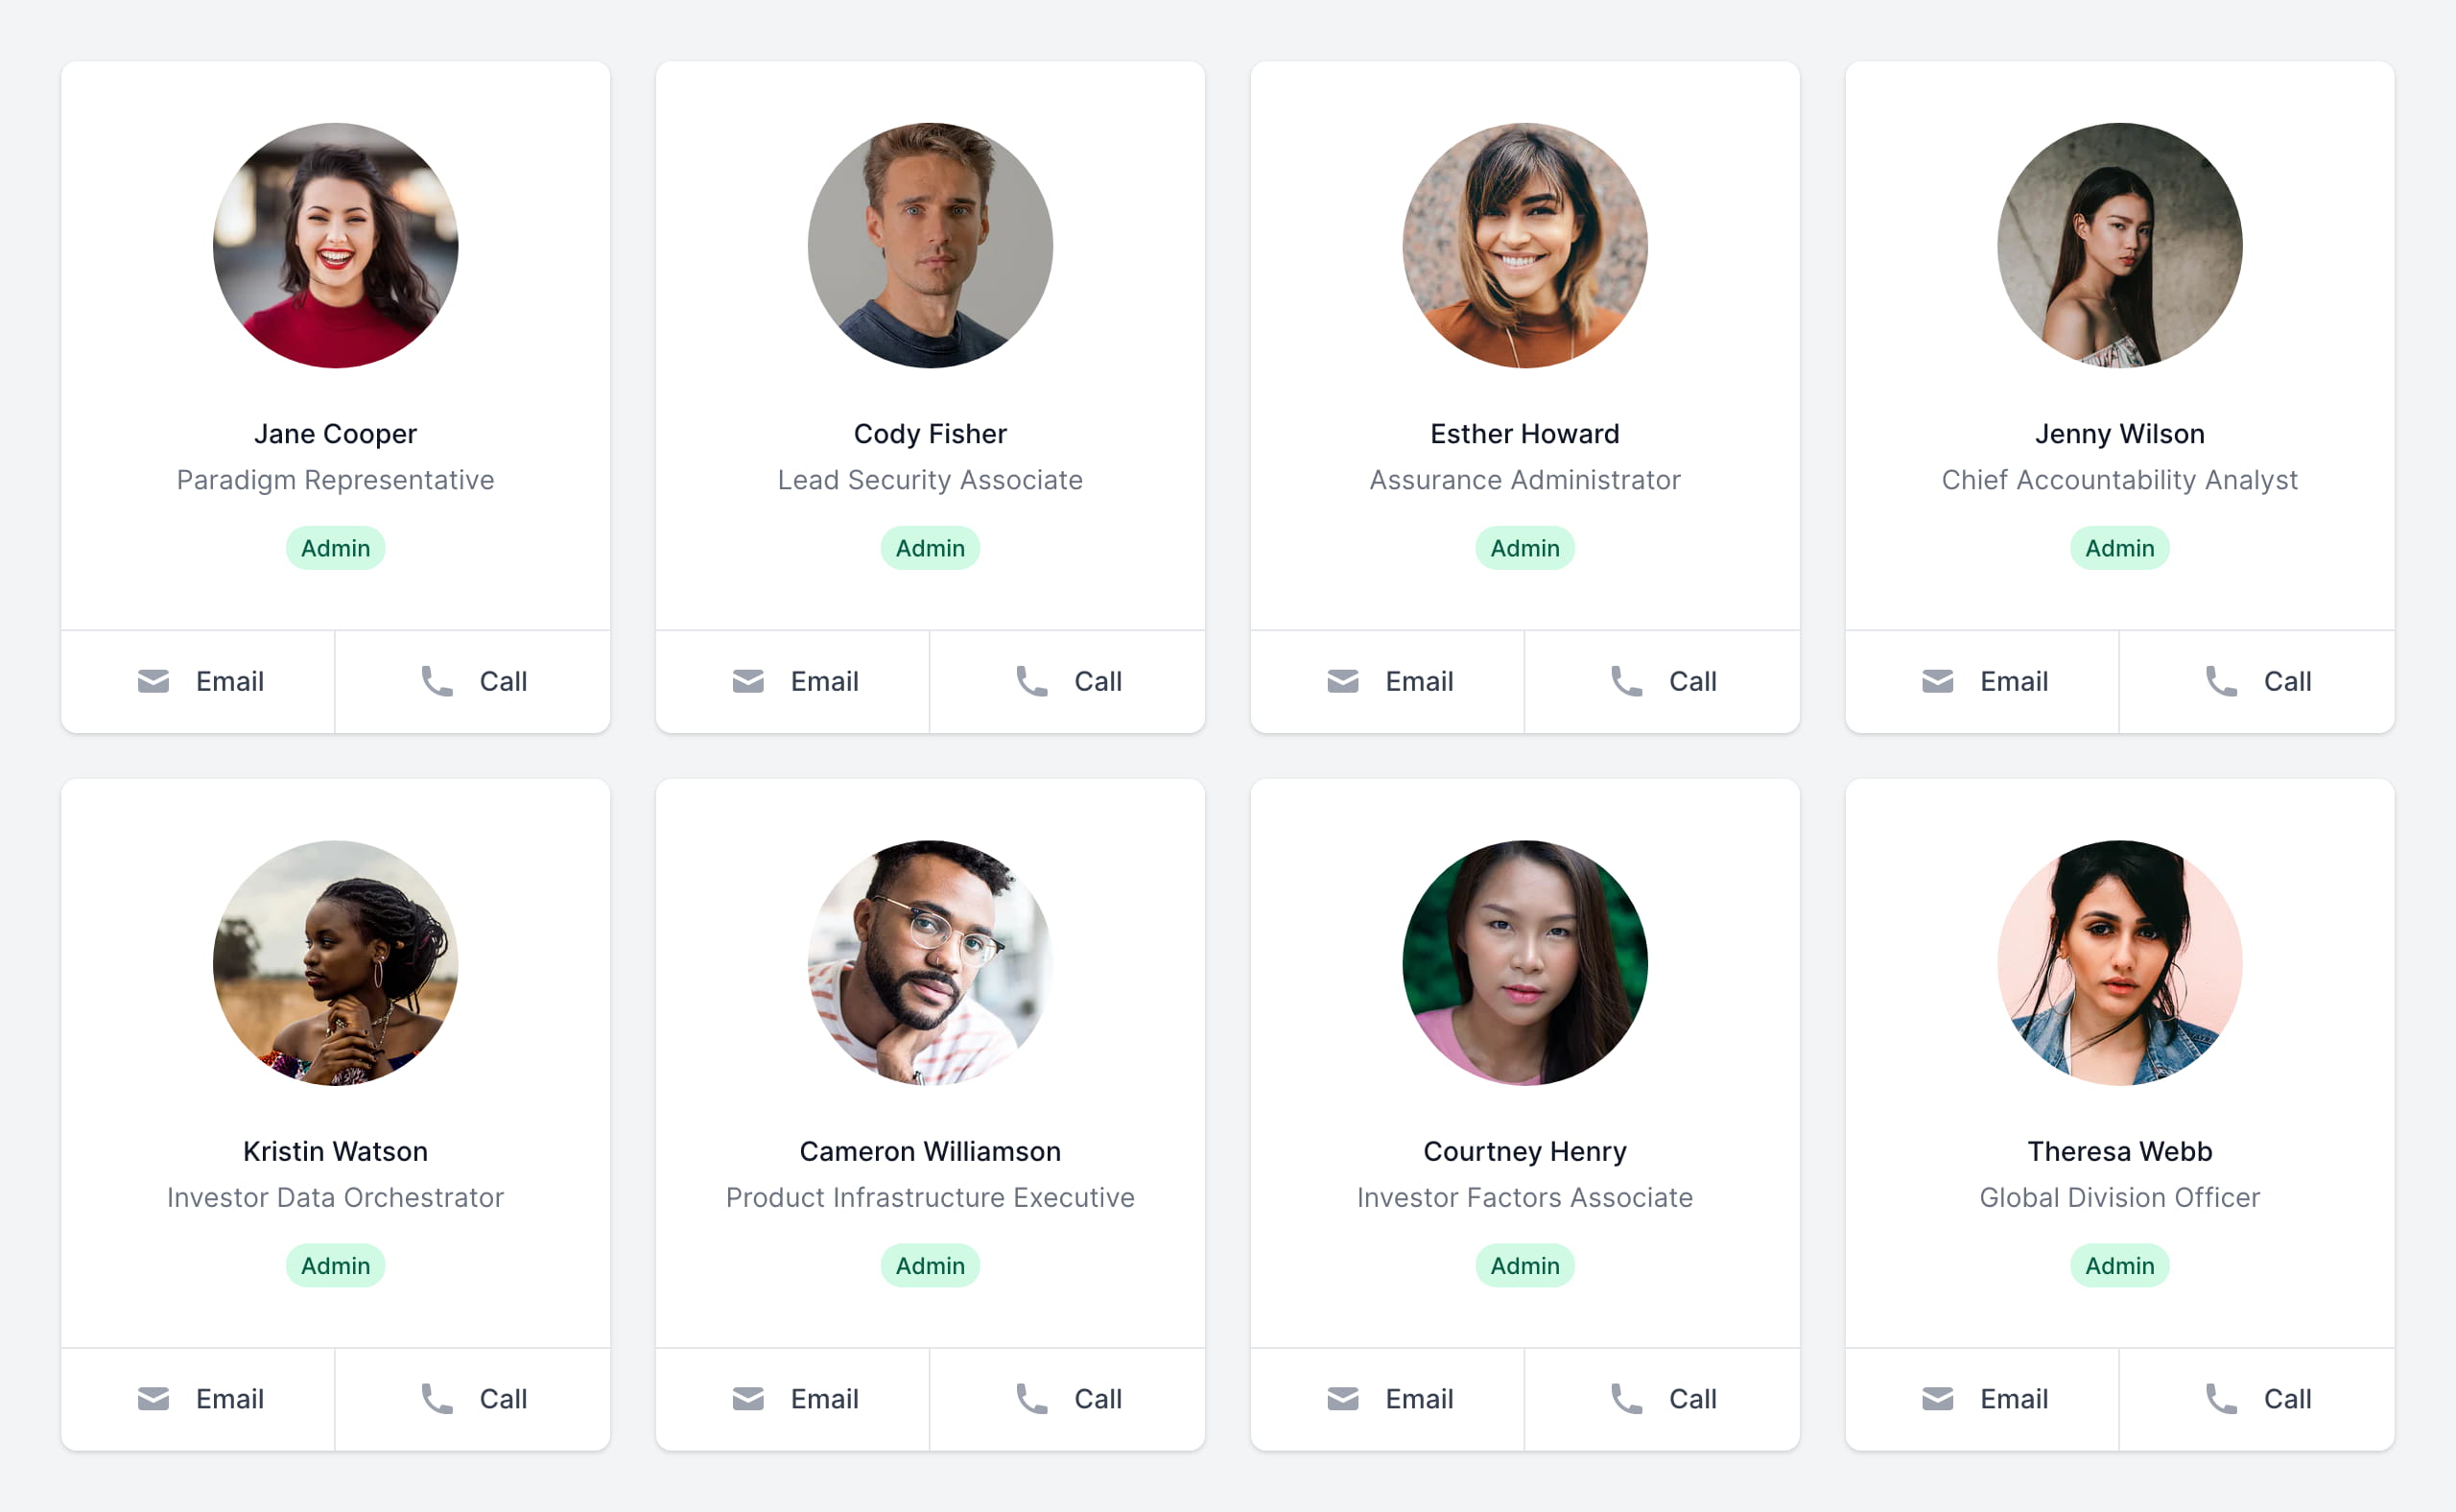Click Theresa Webb's profile picture
2456x1512 pixels.
(x=2119, y=962)
